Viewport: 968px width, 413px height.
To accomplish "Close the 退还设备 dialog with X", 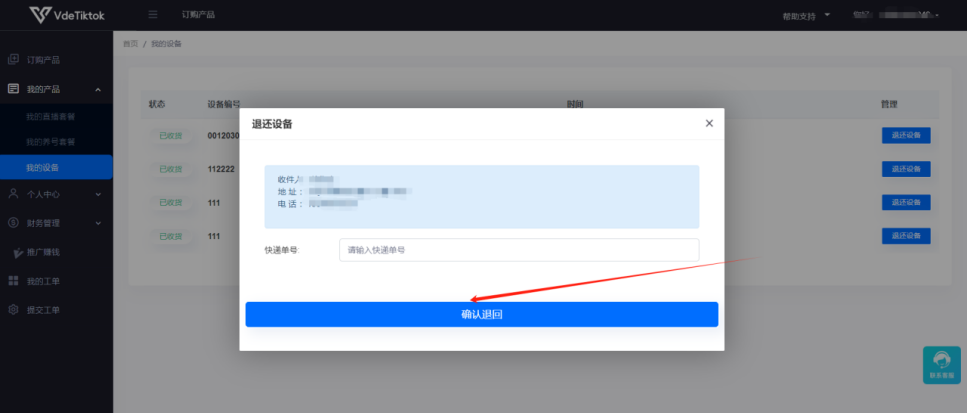I will (x=709, y=123).
